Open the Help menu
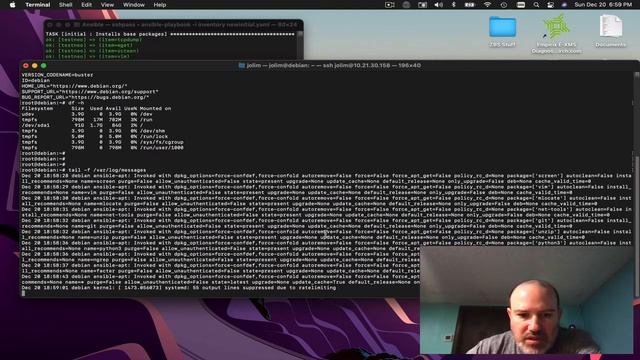The height and width of the screenshot is (360, 640). pos(160,5)
